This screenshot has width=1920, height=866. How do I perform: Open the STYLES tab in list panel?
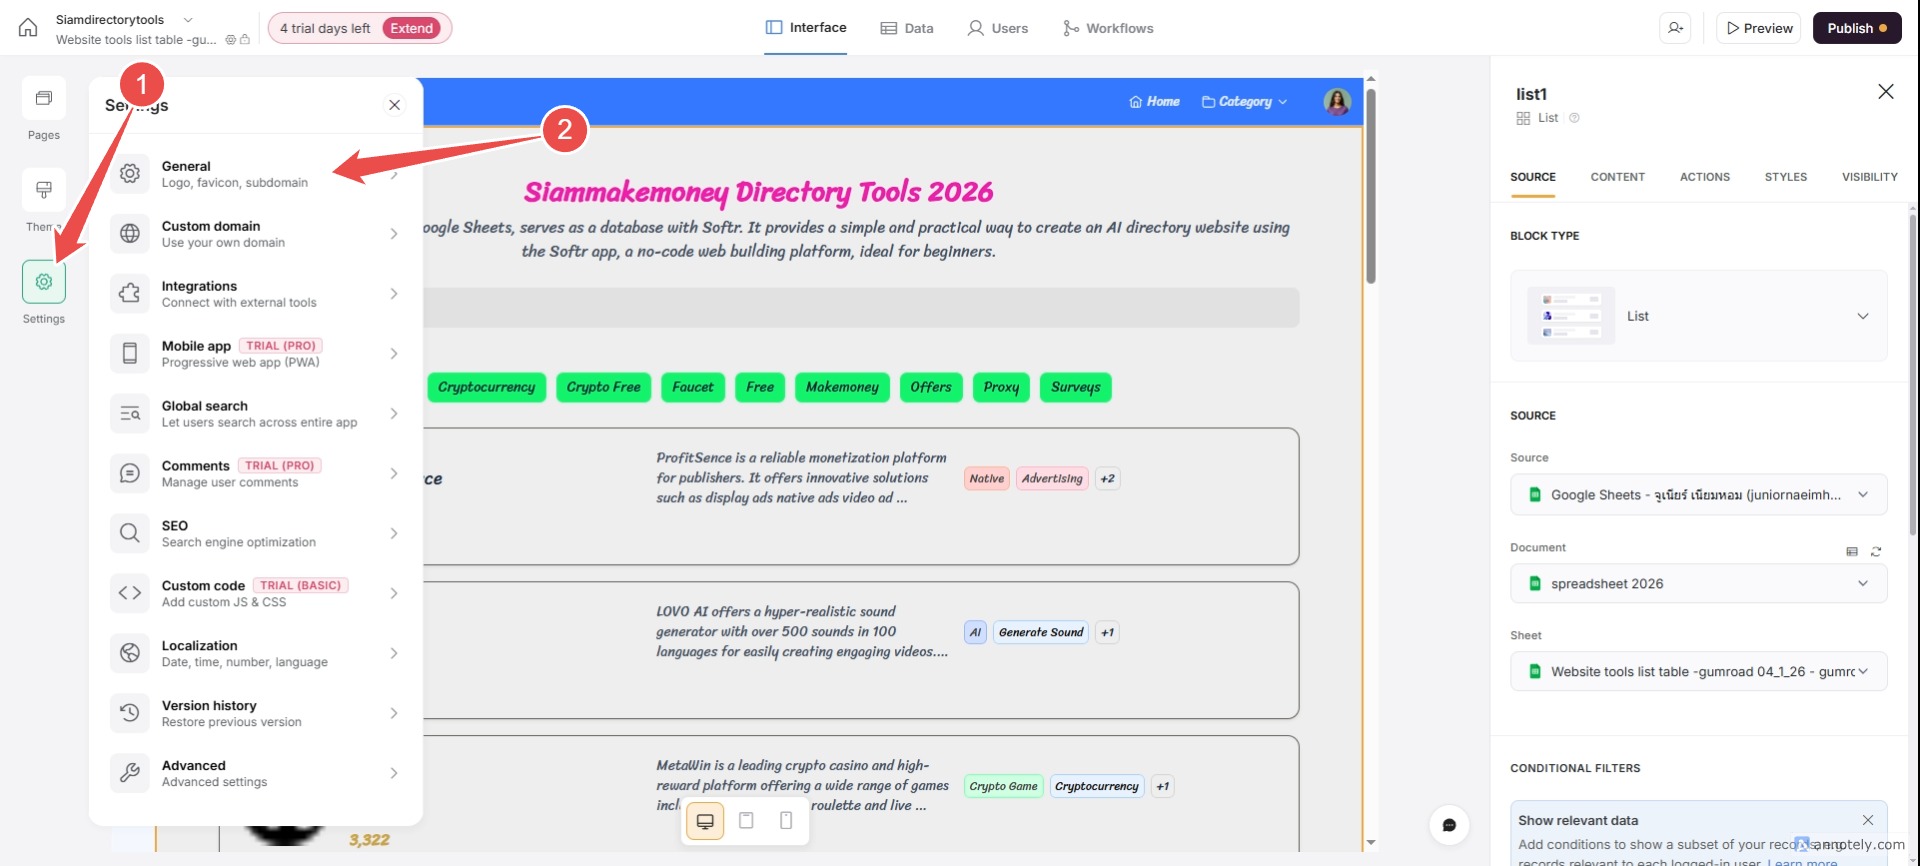pyautogui.click(x=1785, y=177)
